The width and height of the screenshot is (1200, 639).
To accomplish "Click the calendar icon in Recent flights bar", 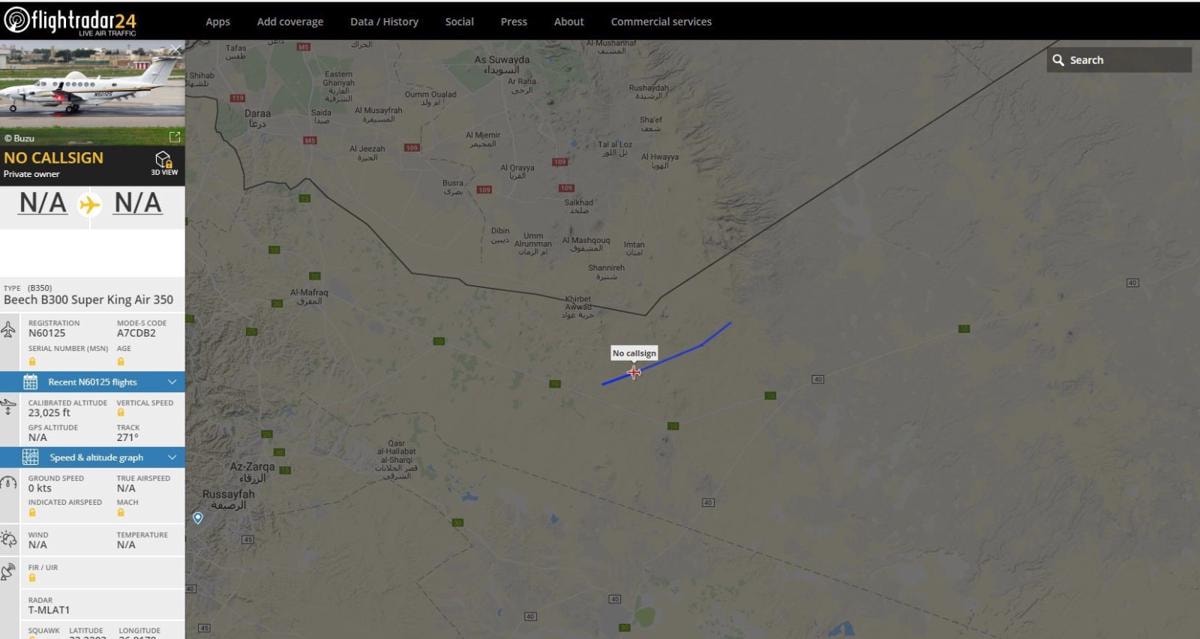I will (x=30, y=382).
